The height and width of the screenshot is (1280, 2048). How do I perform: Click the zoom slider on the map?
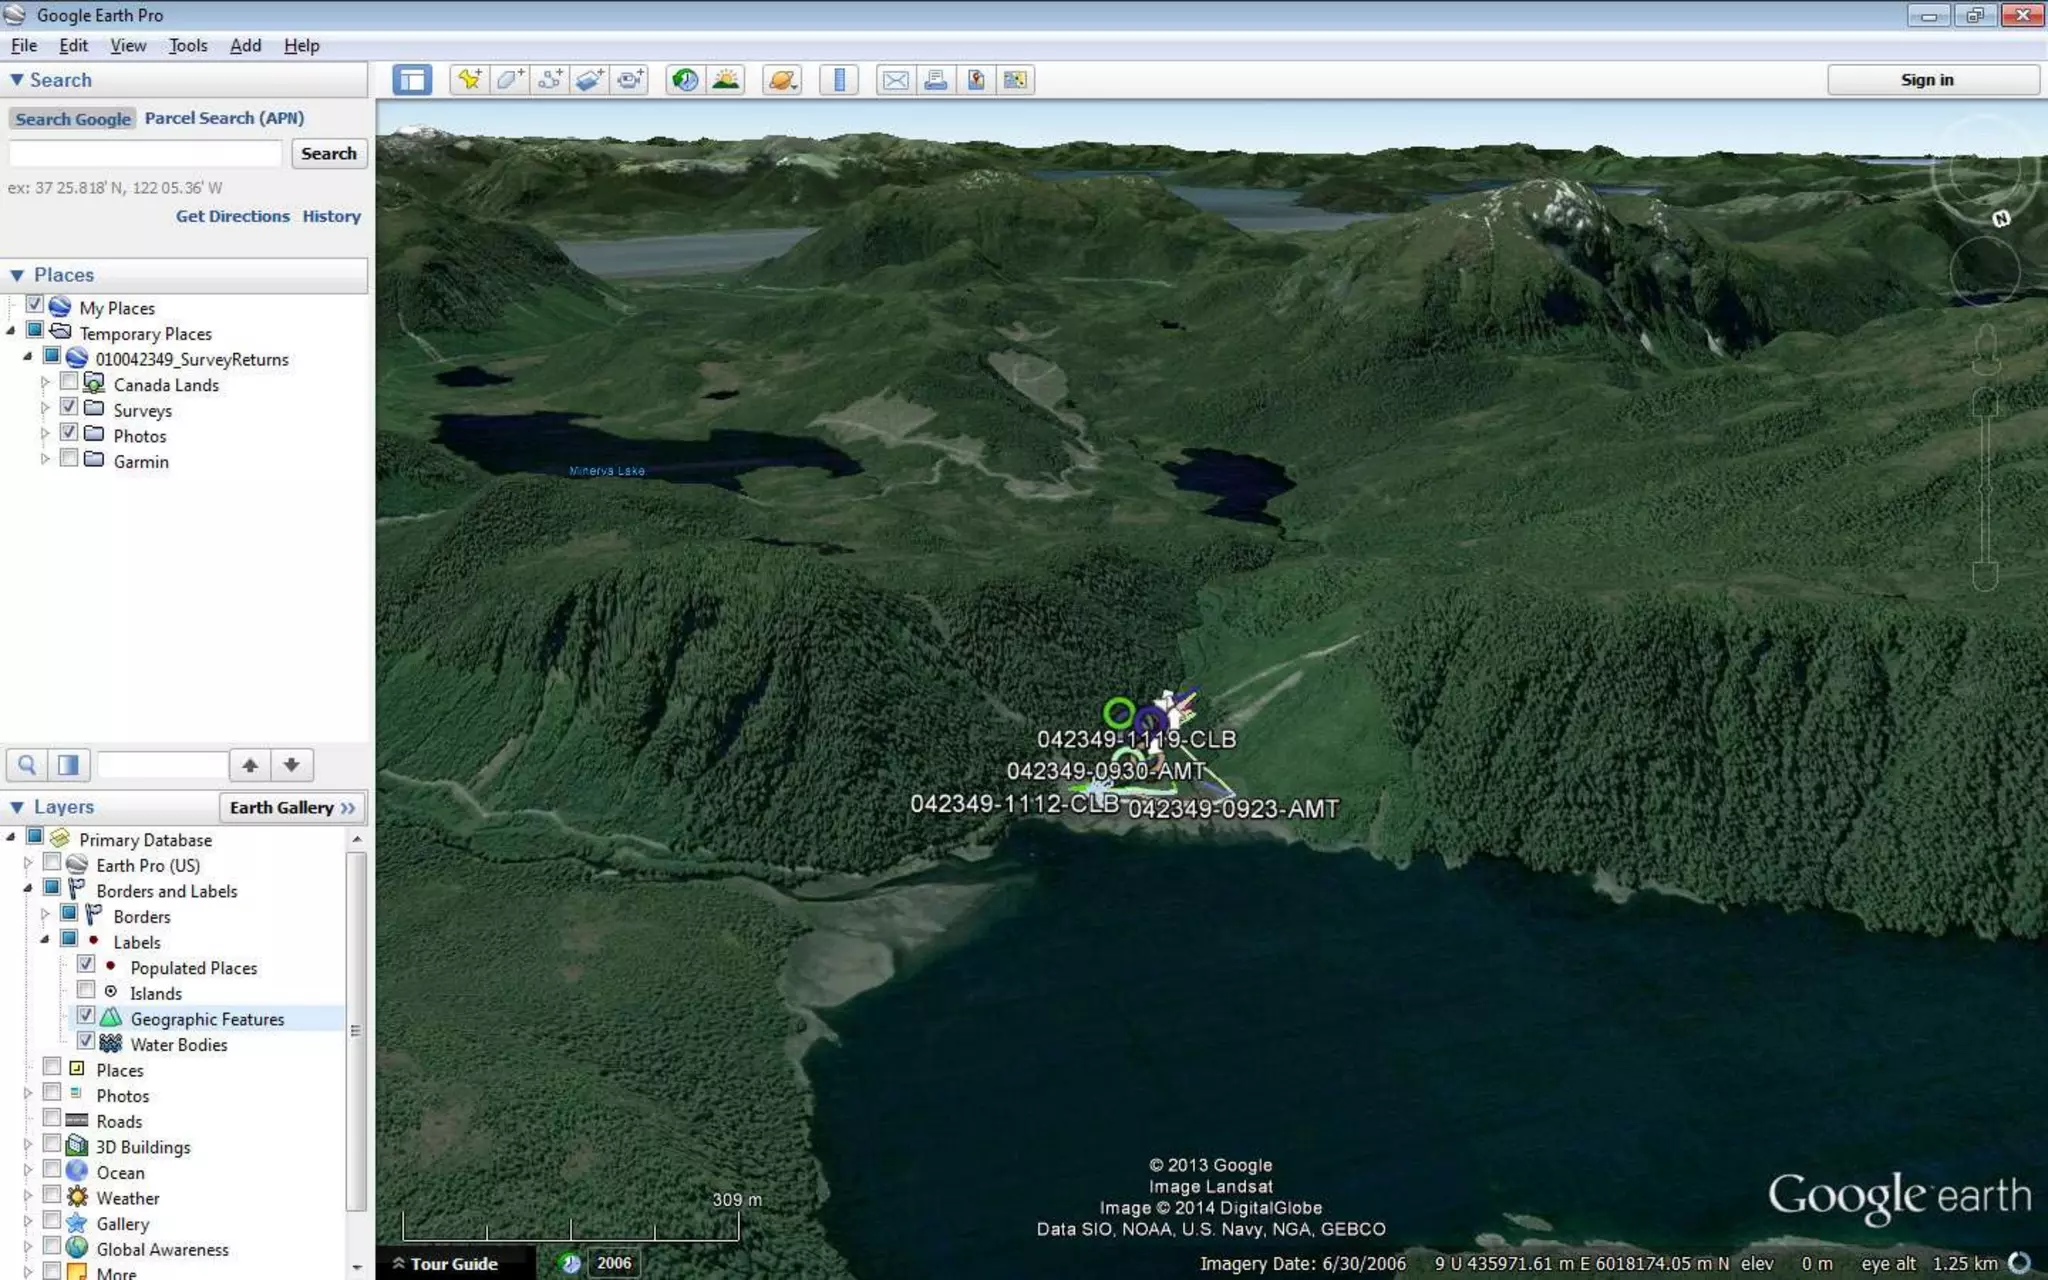click(1985, 490)
